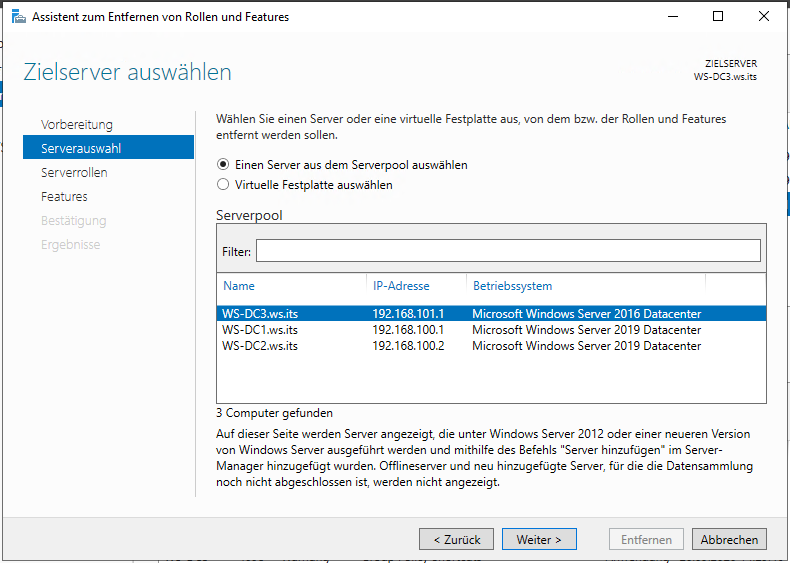This screenshot has width=790, height=563.
Task: Click IP address 192.168.100.1
Action: (x=408, y=330)
